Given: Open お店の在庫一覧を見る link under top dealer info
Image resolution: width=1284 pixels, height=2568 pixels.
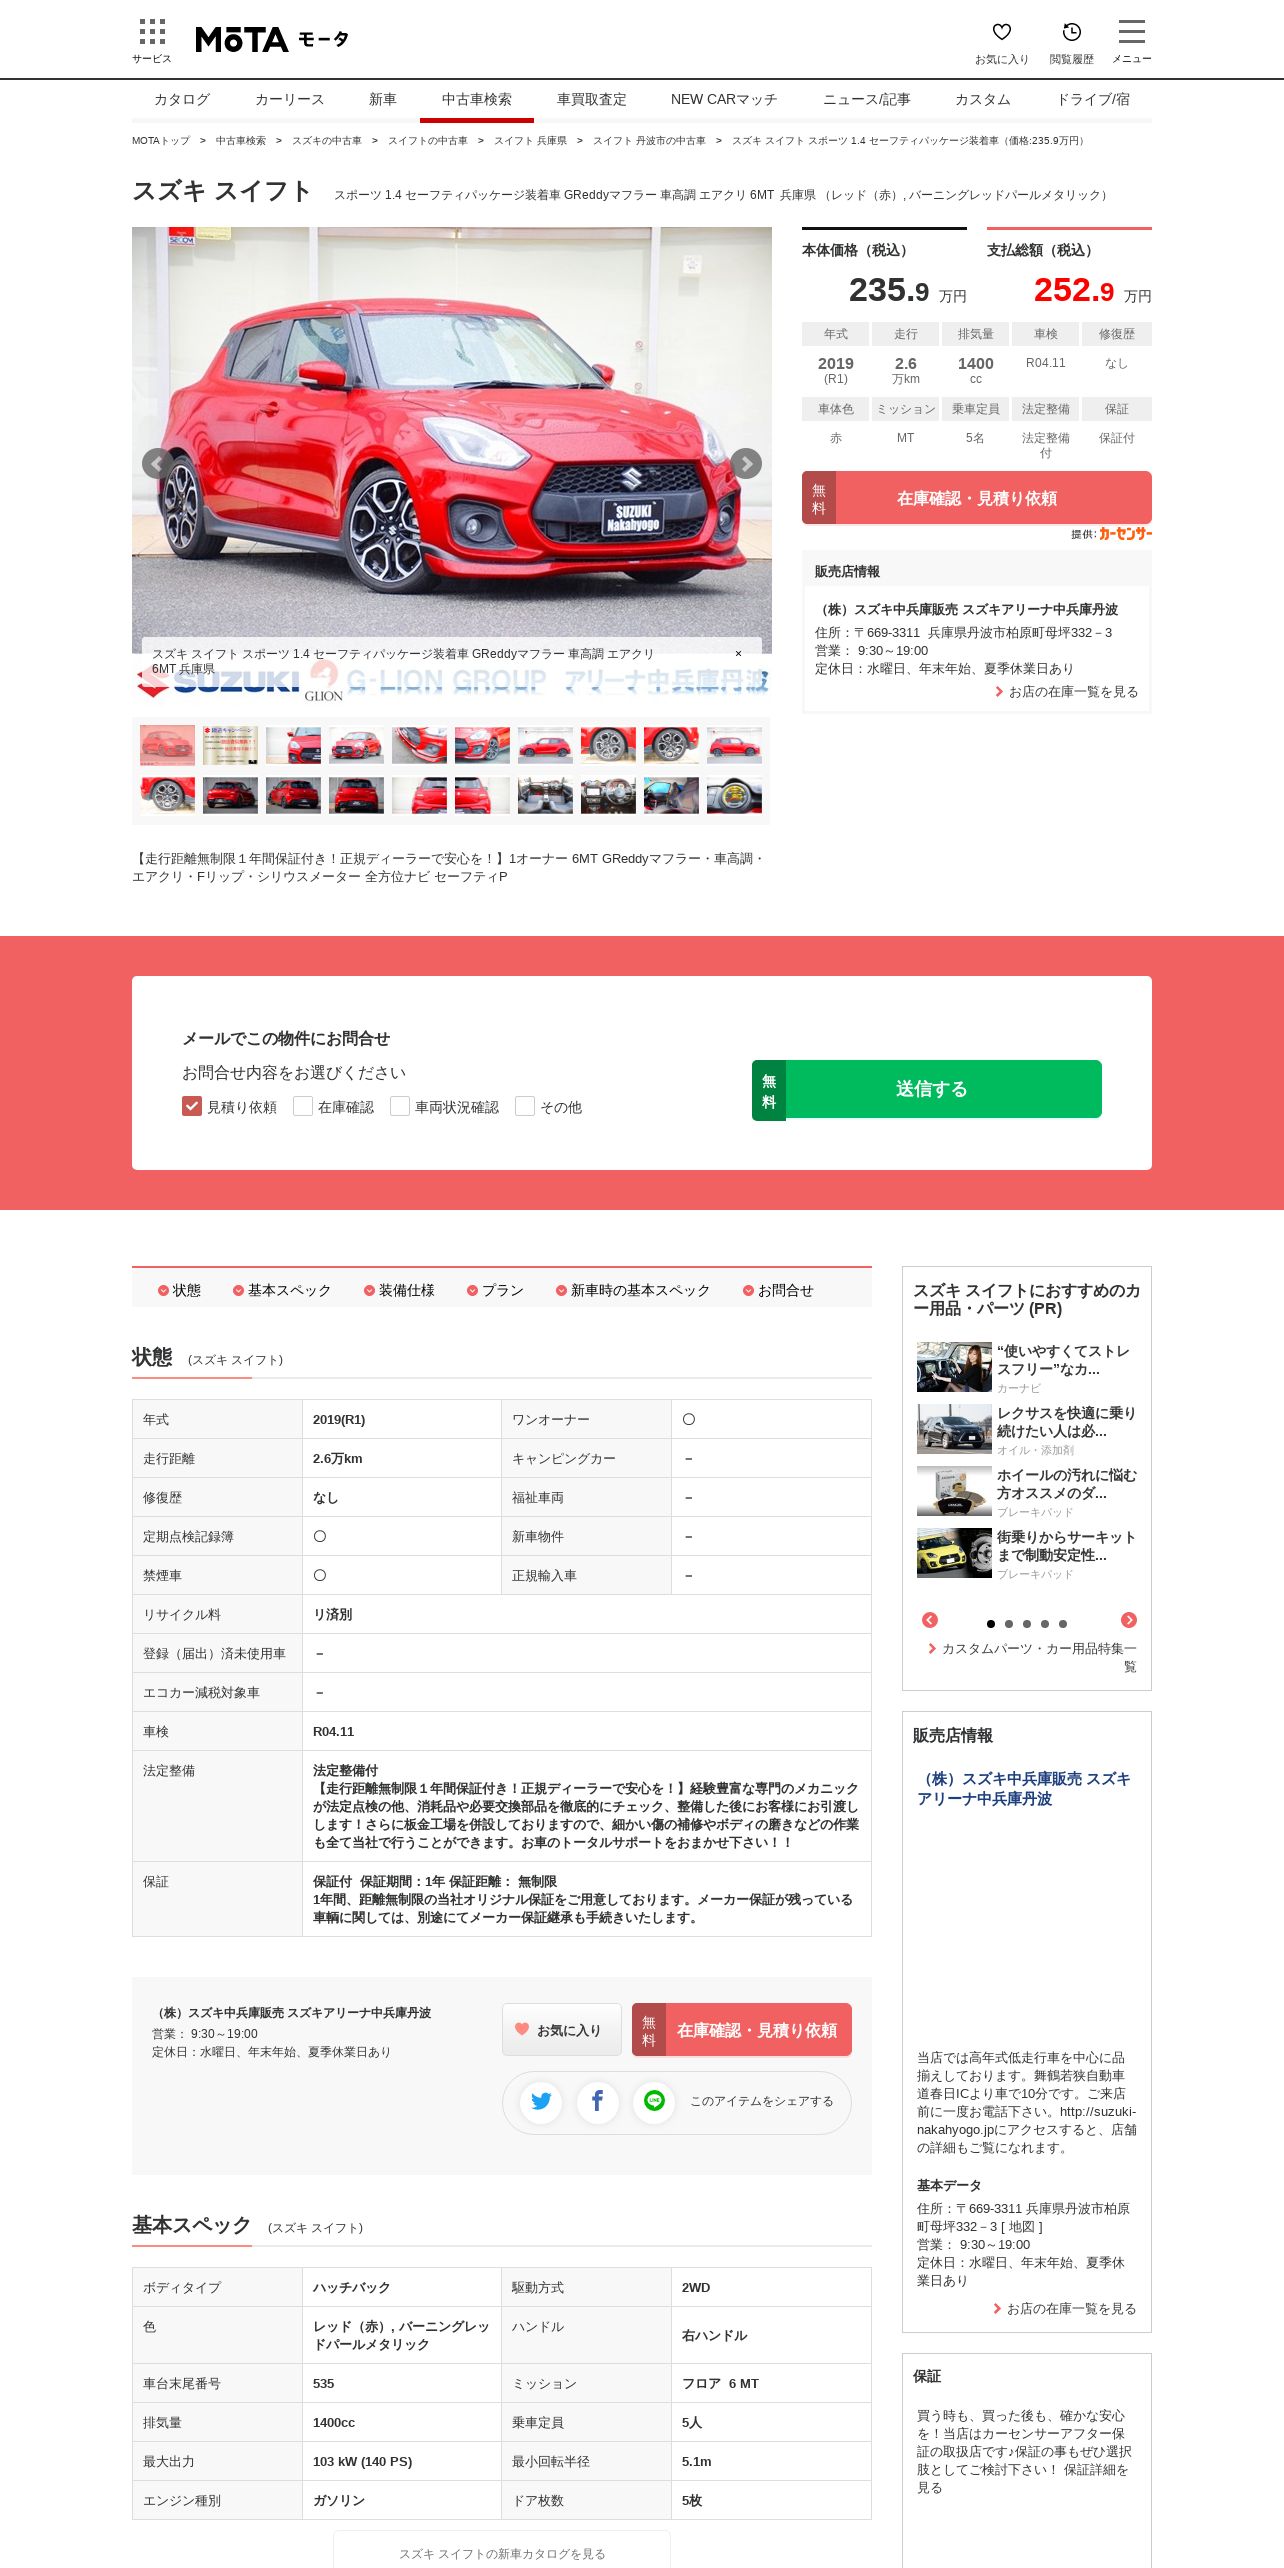Looking at the screenshot, I should 1066,692.
